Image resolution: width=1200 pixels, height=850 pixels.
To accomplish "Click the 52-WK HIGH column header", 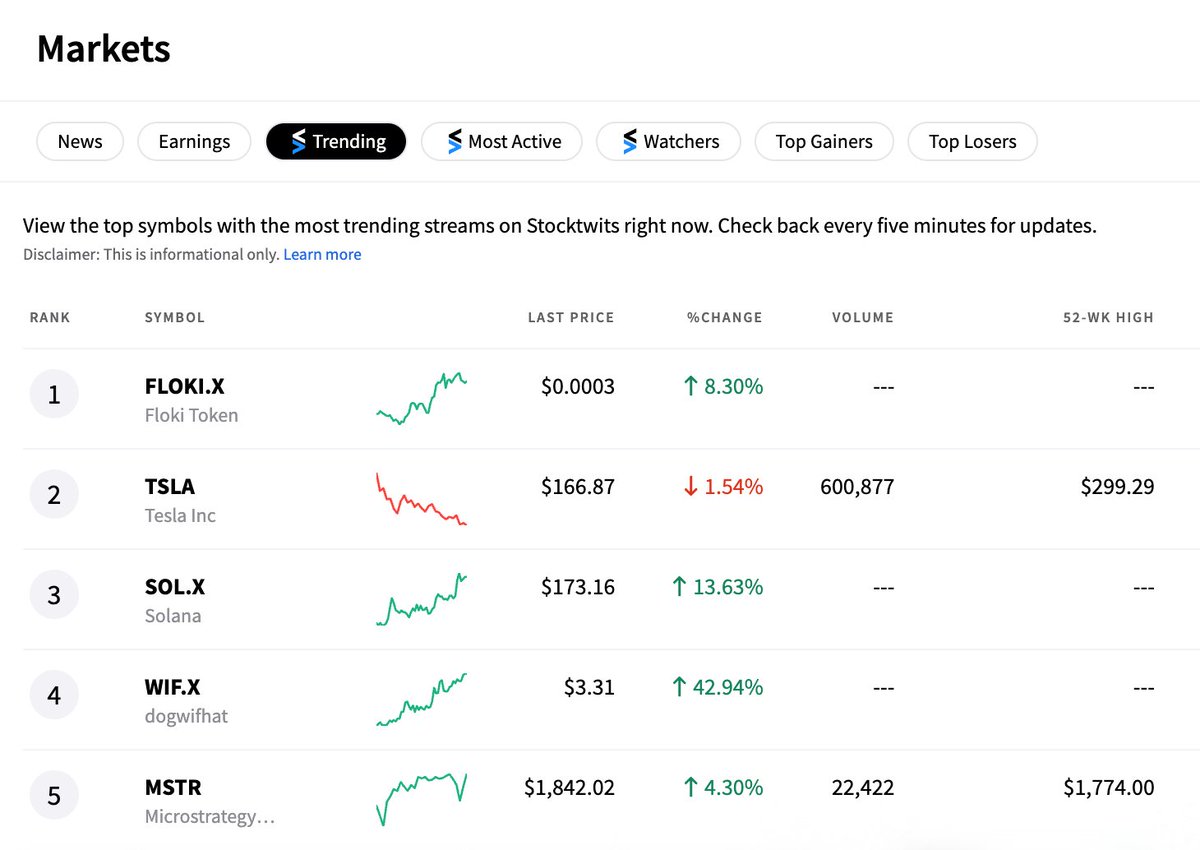I will [x=1108, y=317].
